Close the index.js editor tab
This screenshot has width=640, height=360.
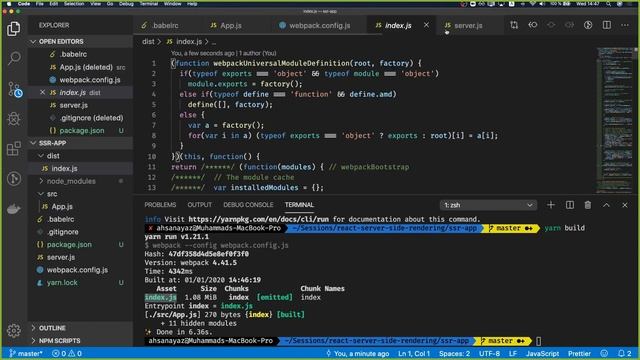point(426,25)
